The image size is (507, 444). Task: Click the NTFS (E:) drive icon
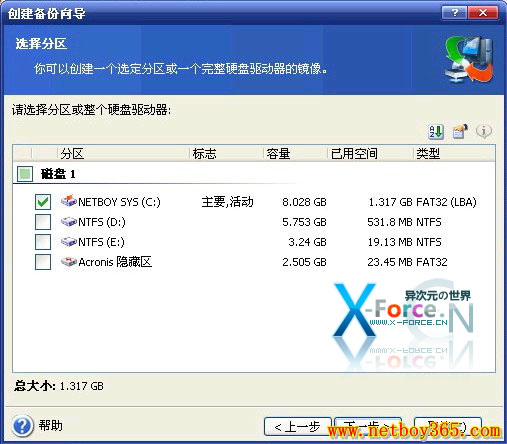69,242
